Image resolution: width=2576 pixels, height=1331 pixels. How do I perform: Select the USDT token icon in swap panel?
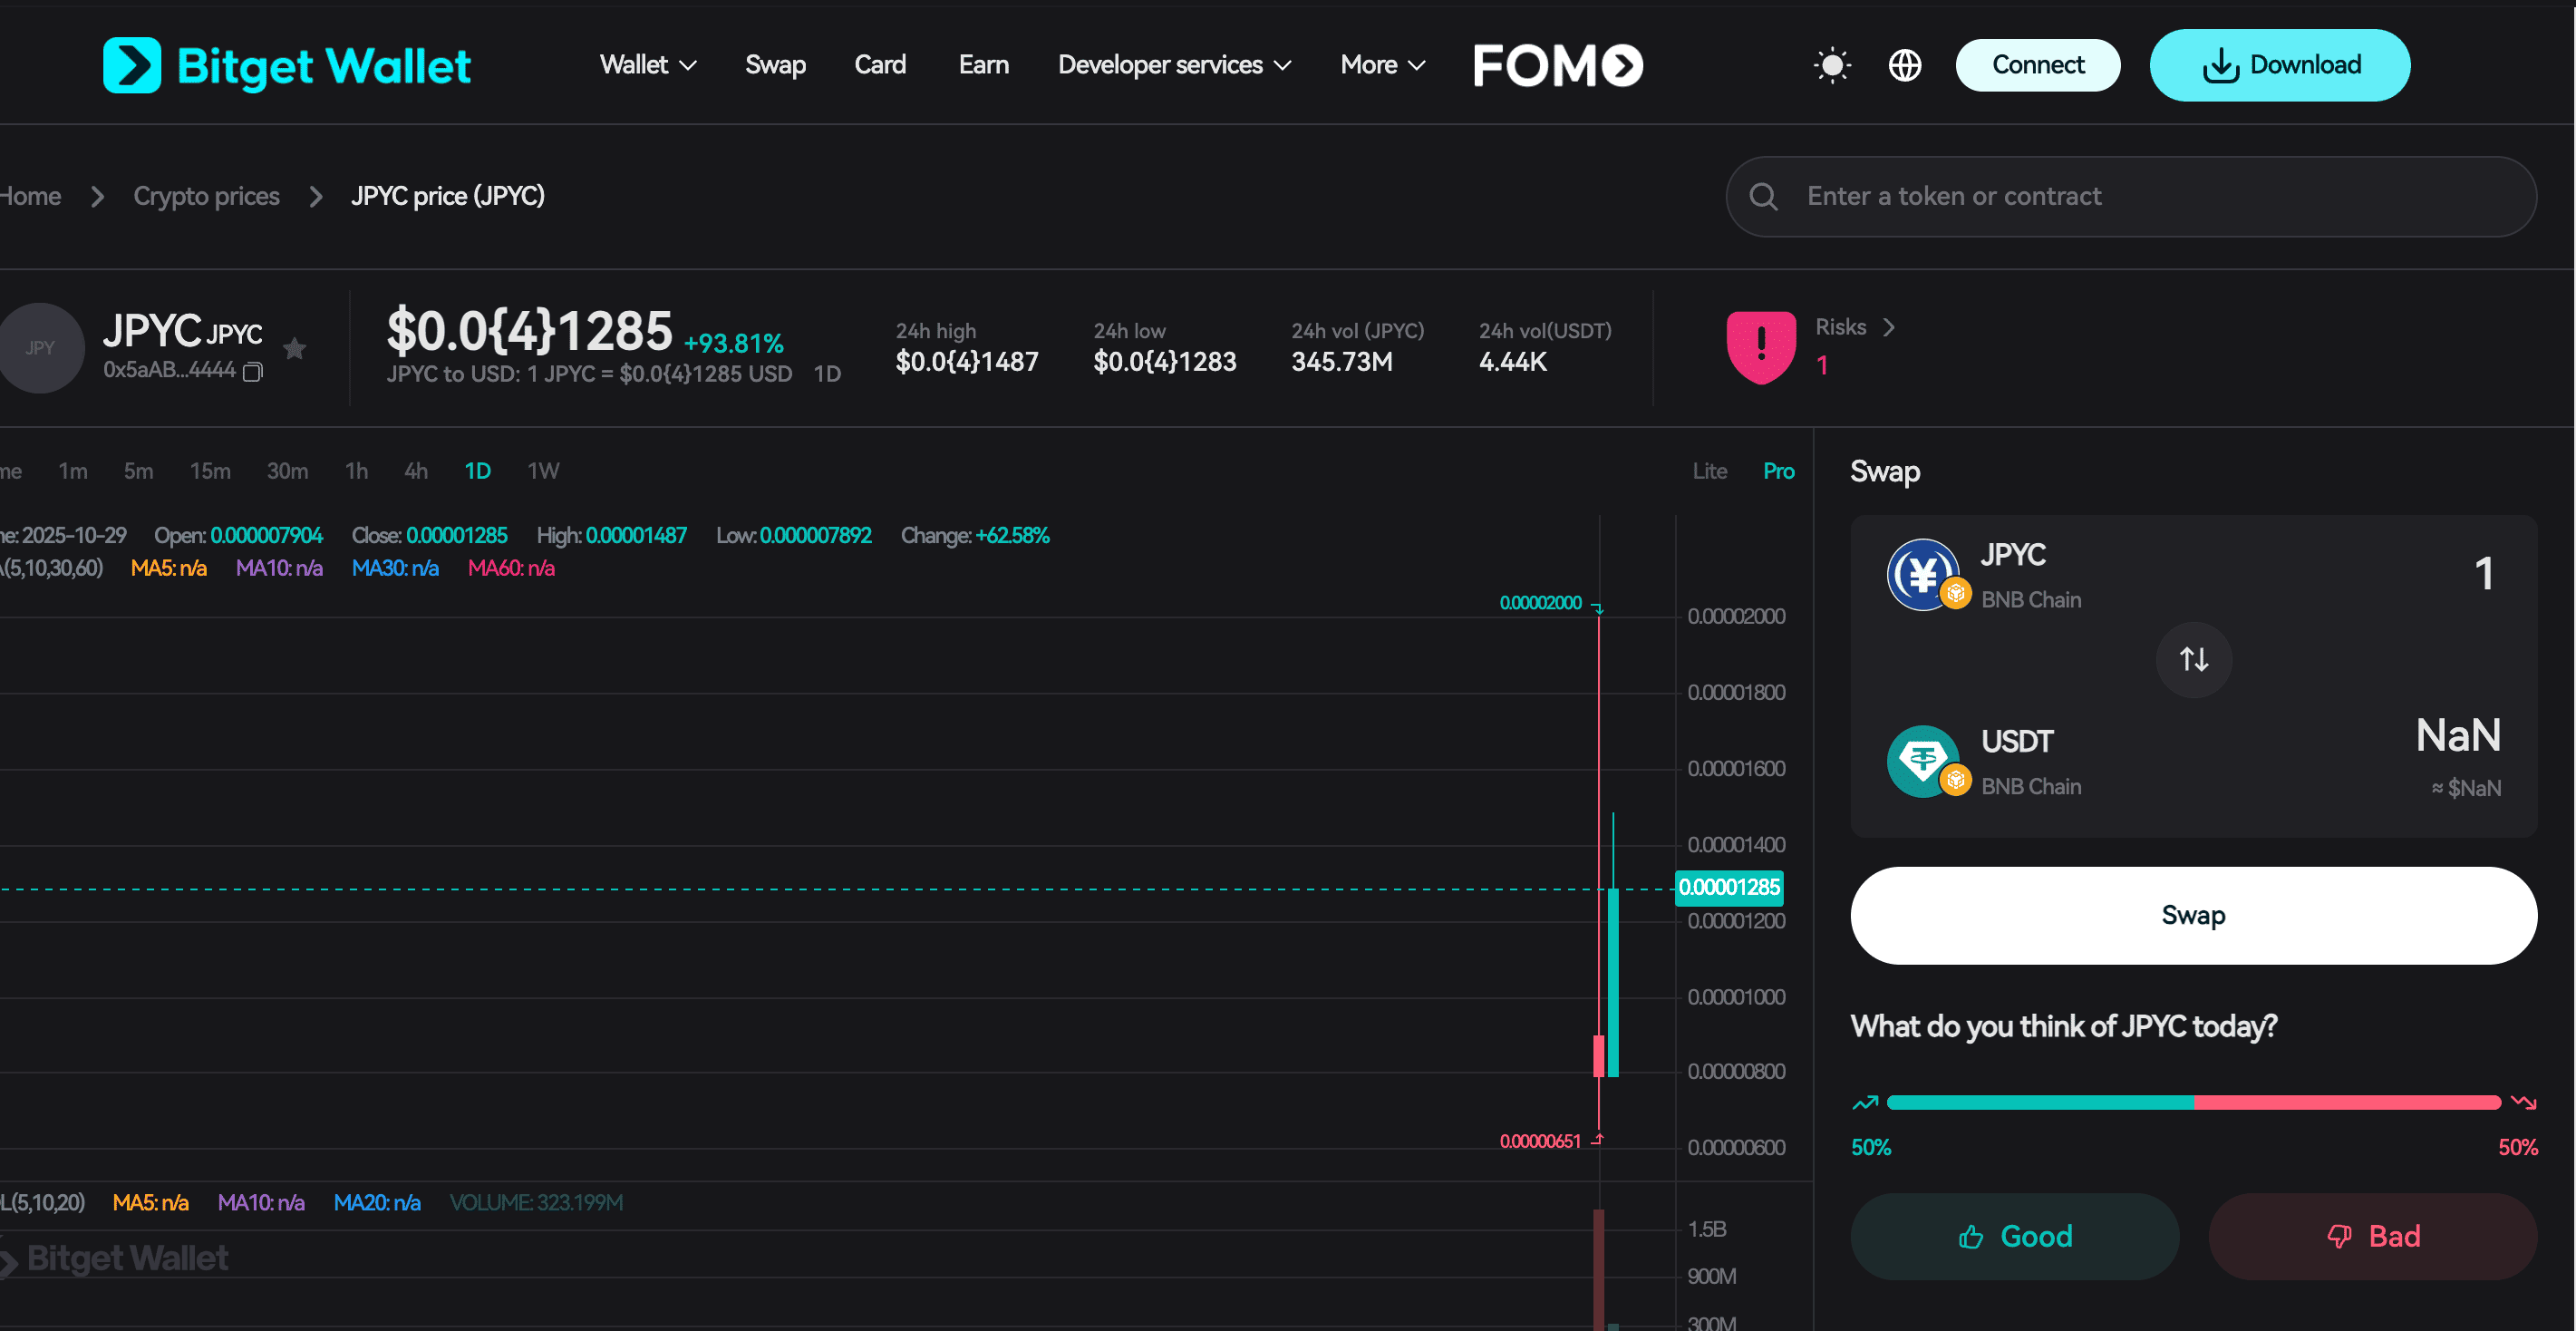pyautogui.click(x=1922, y=761)
